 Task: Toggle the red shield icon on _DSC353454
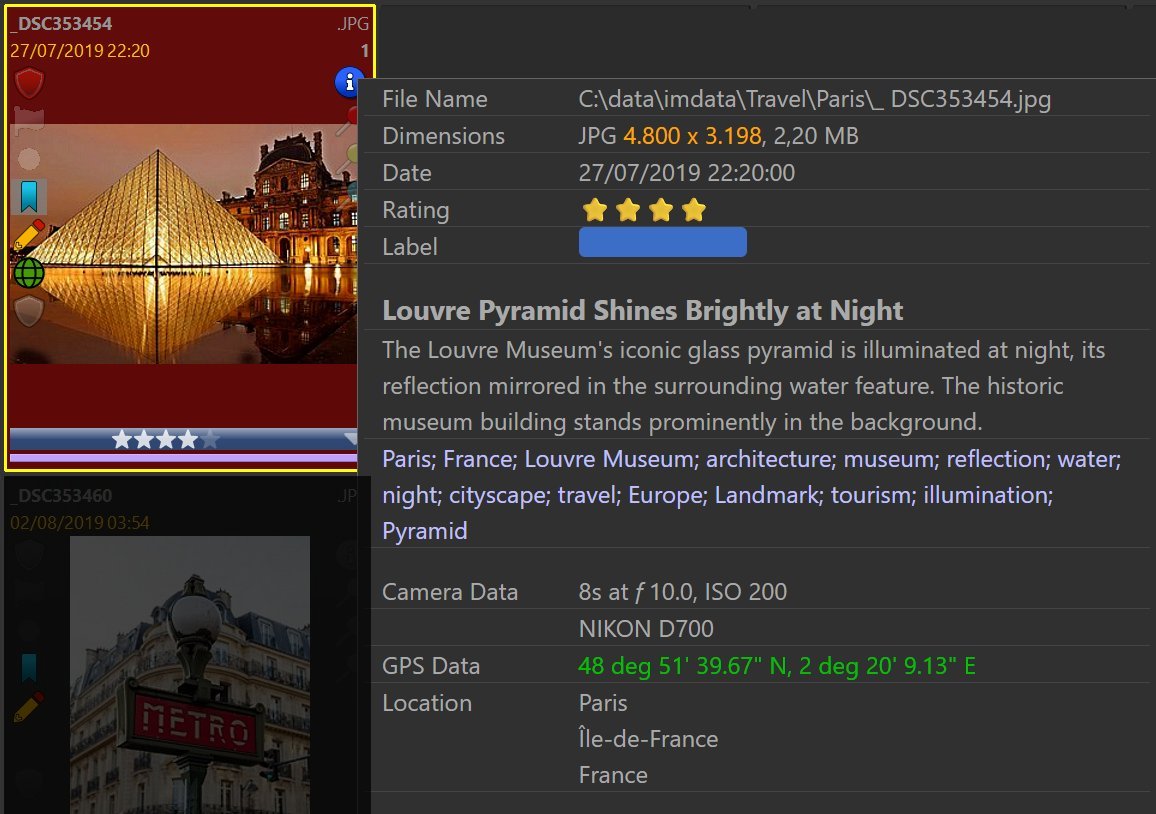29,83
